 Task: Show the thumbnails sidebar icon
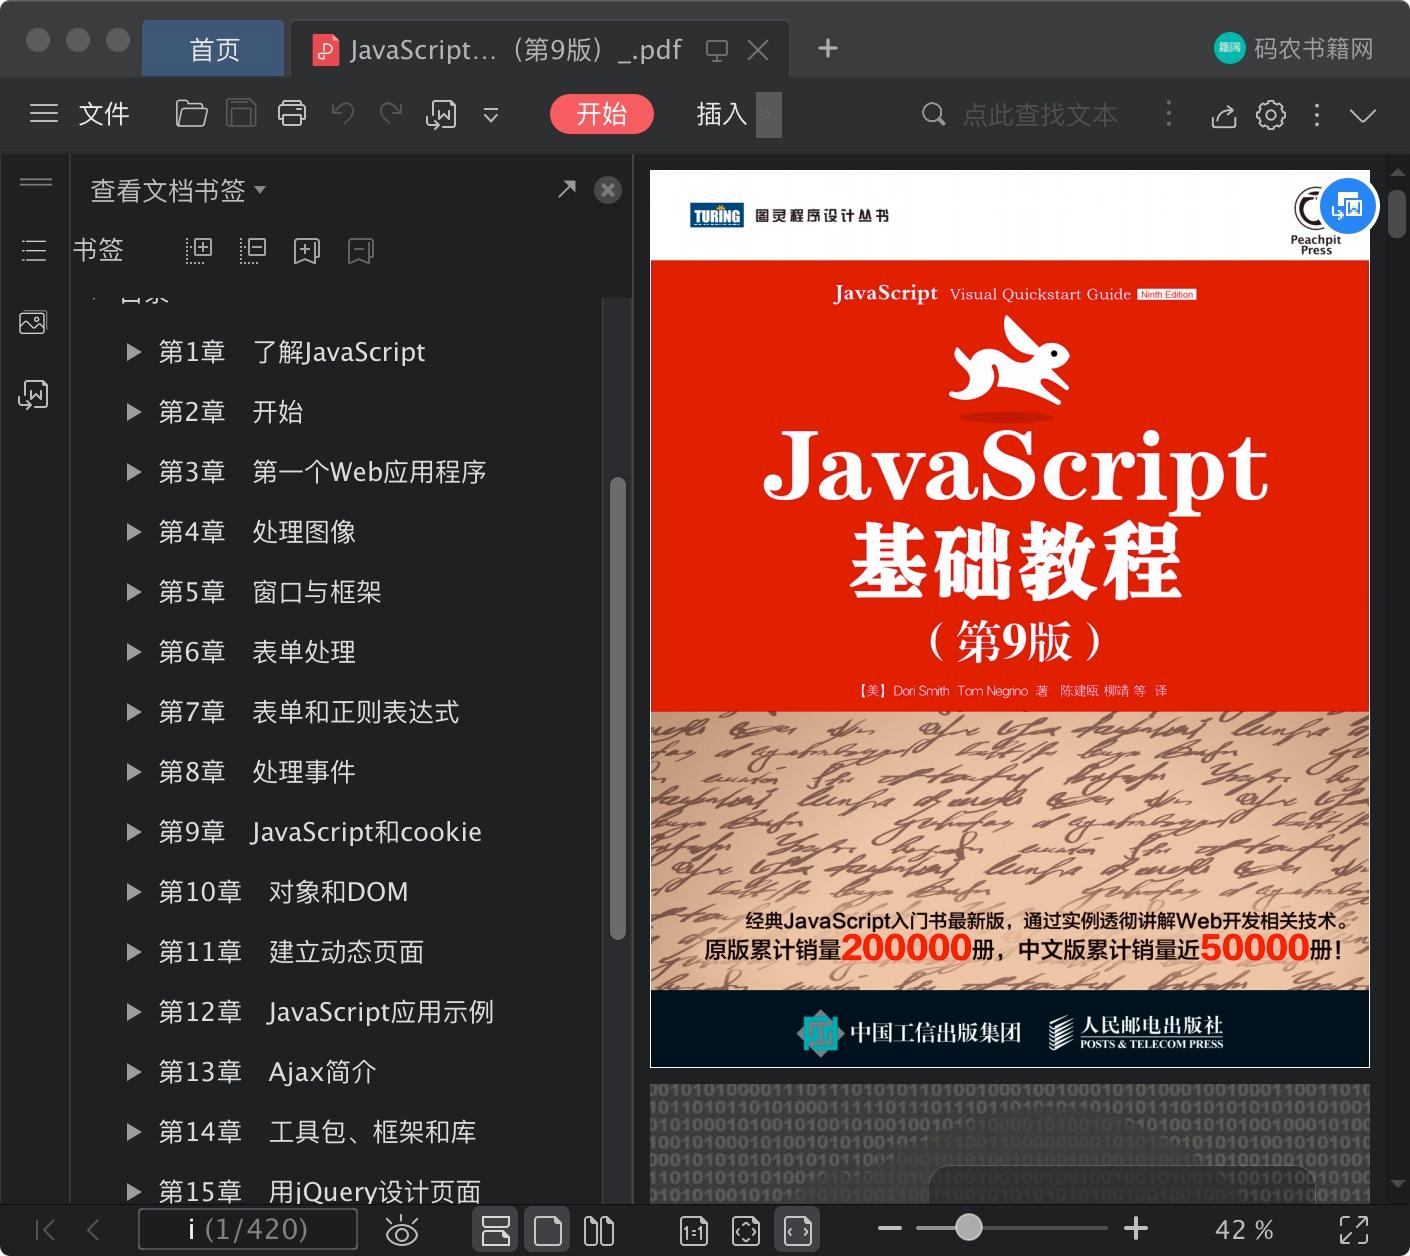33,322
